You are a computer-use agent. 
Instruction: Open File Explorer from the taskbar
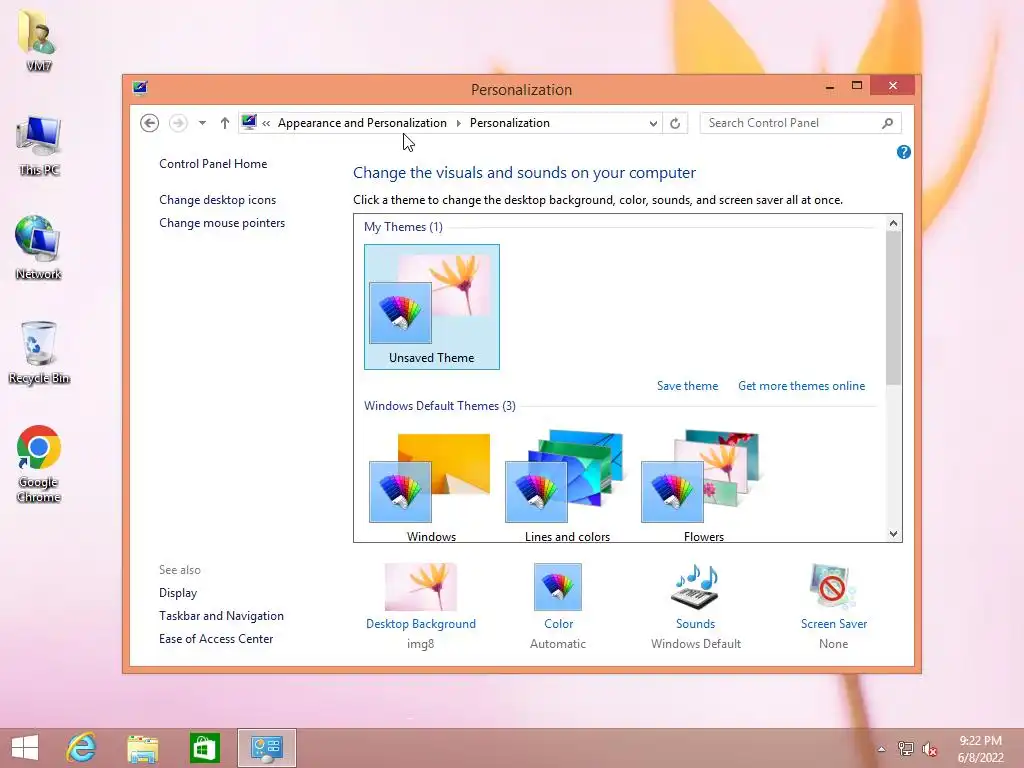click(142, 748)
